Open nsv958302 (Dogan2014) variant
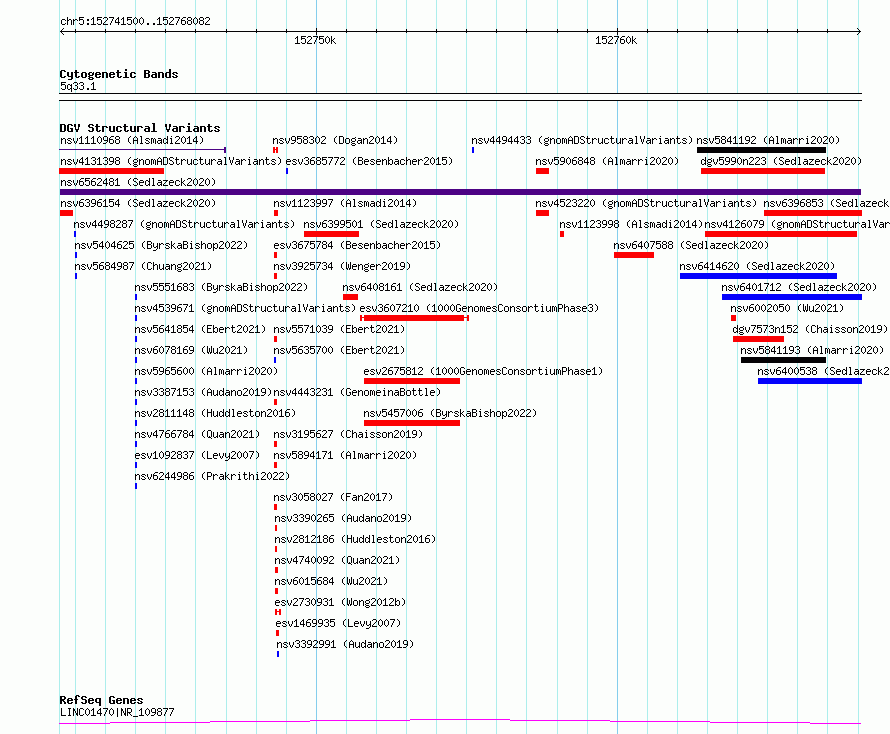This screenshot has width=890, height=734. [x=335, y=140]
